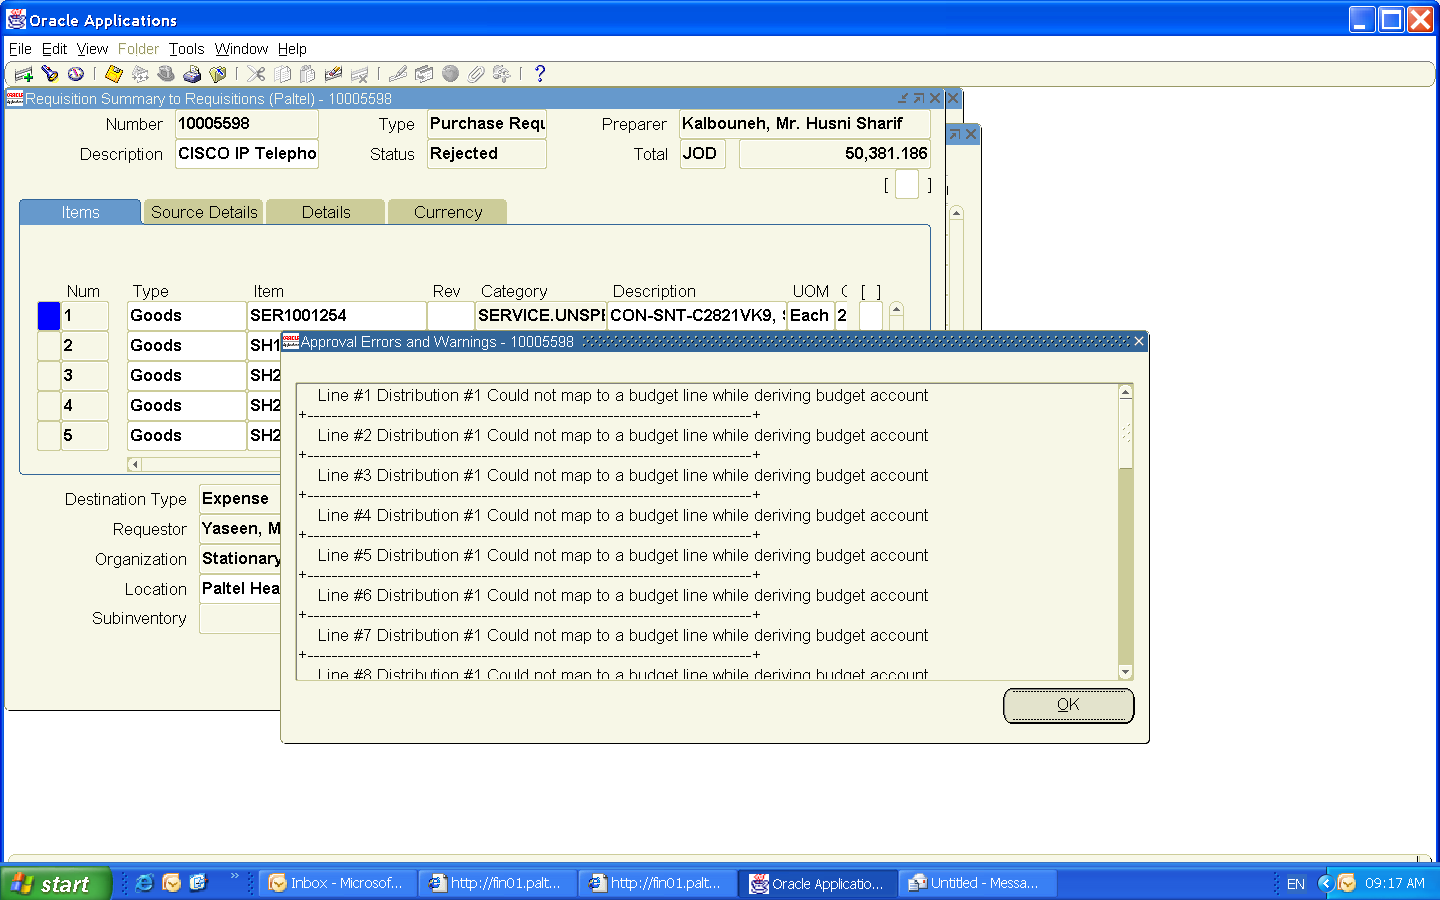1440x900 pixels.
Task: Click the question mark Help icon
Action: pos(540,74)
